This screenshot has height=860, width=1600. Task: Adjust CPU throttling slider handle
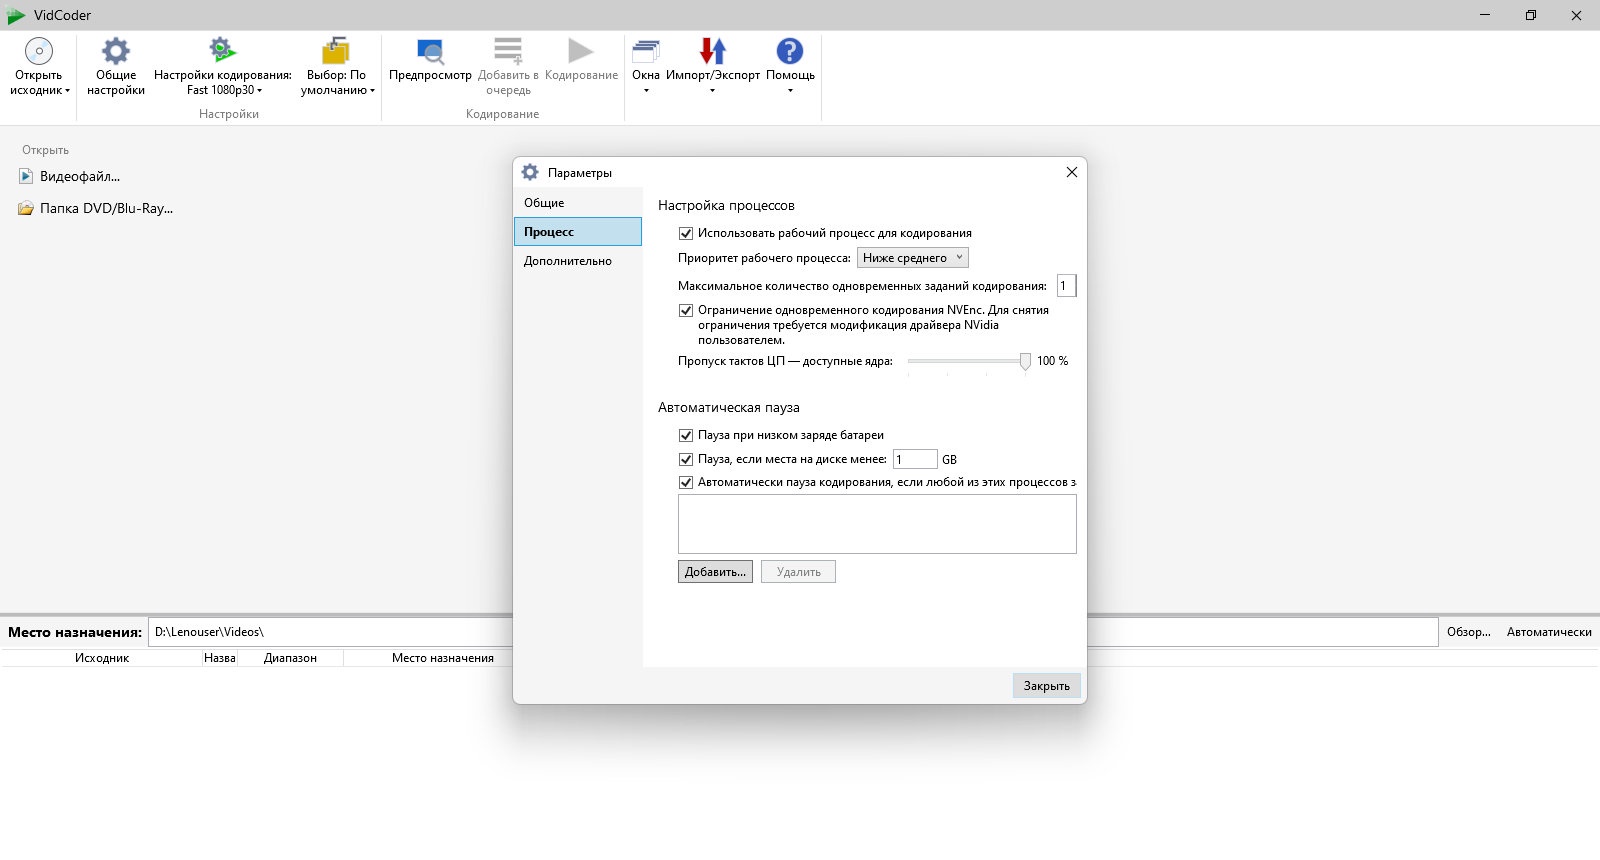1025,361
